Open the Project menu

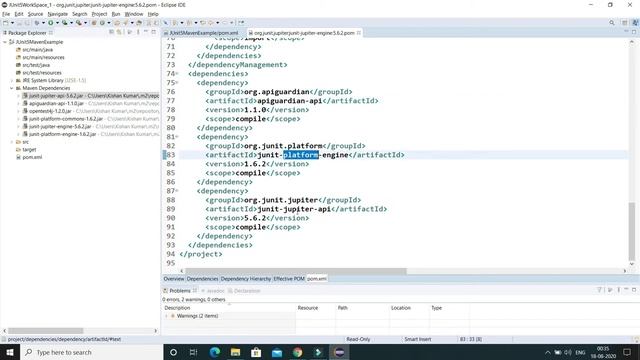[x=99, y=14]
